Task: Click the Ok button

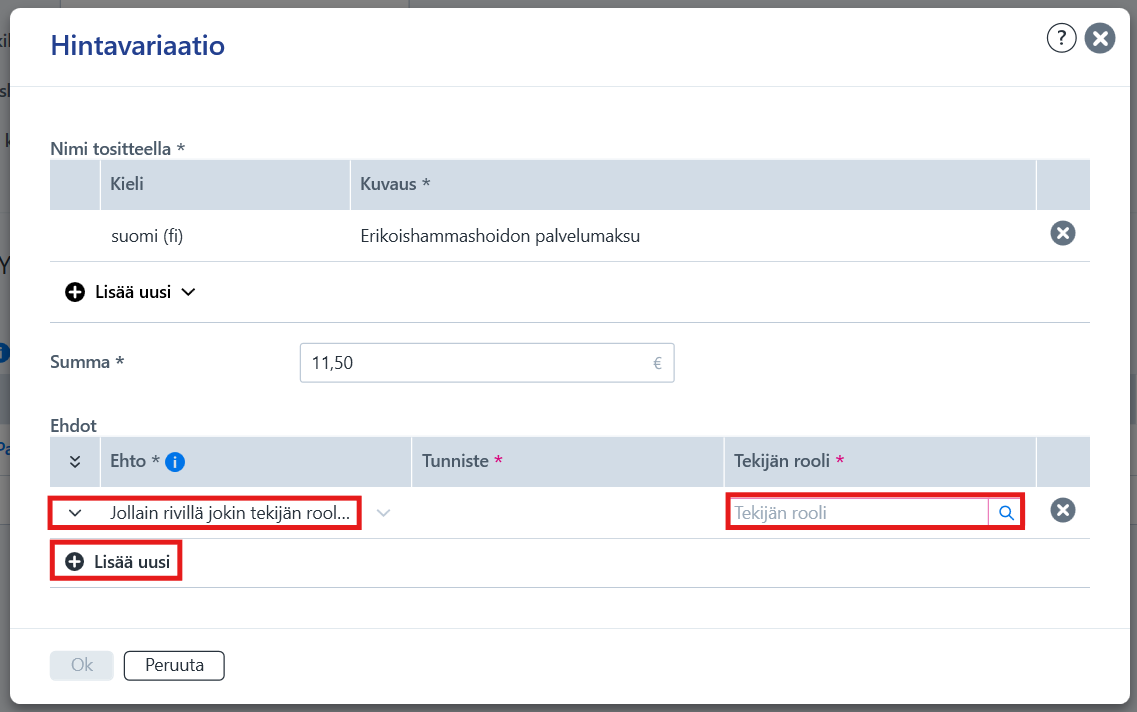Action: tap(82, 665)
